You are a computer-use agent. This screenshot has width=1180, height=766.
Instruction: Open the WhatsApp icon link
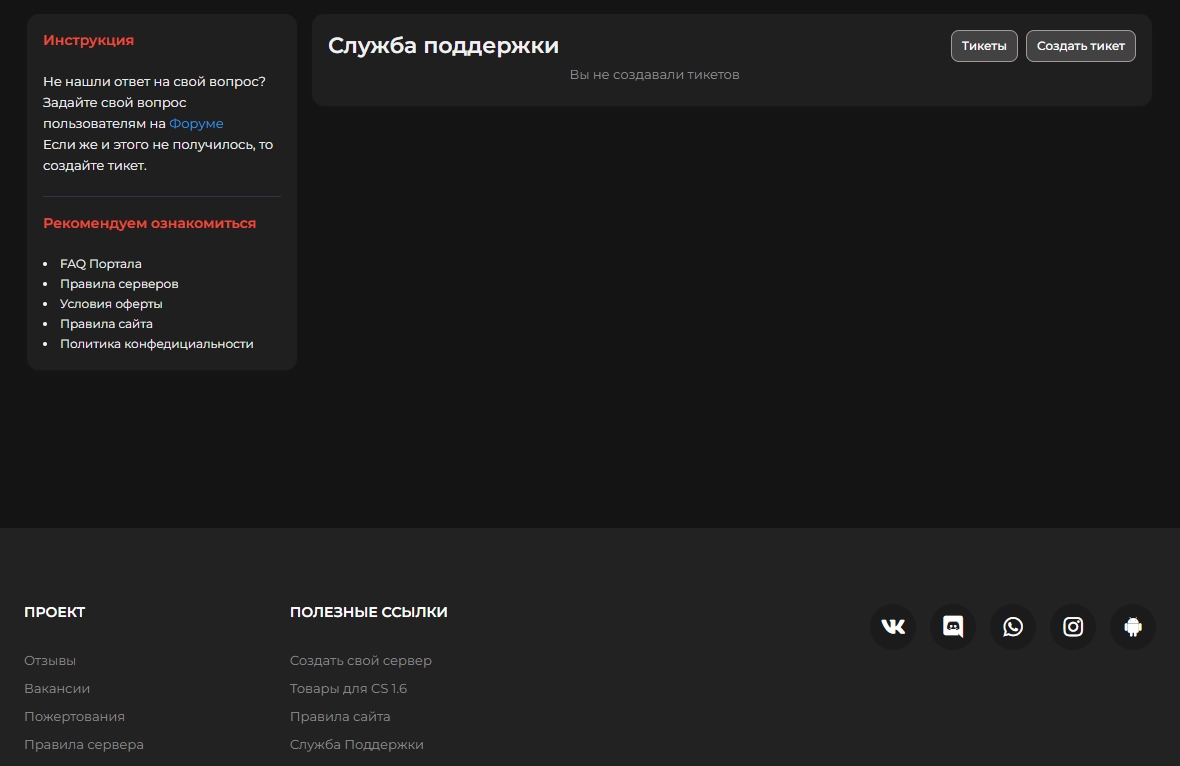[x=1013, y=627]
